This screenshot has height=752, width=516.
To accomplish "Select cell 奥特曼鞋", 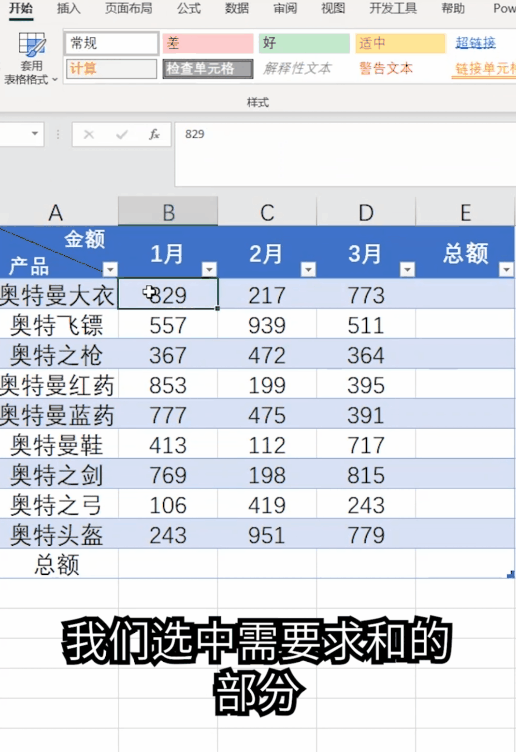I will [x=58, y=445].
